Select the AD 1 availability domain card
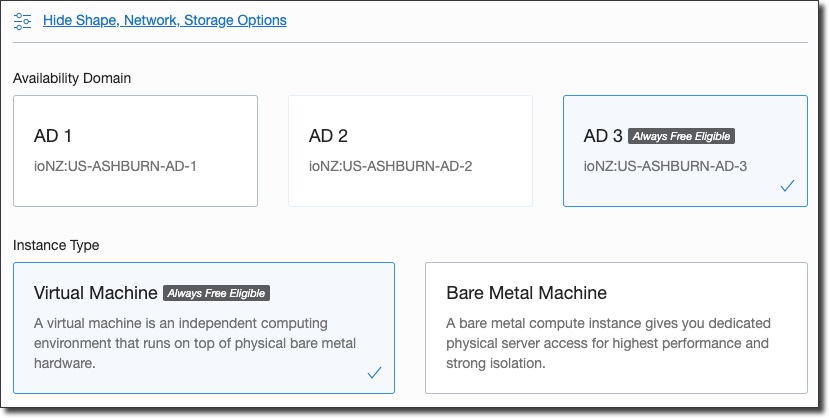Viewport: 829px width, 418px height. [x=135, y=151]
